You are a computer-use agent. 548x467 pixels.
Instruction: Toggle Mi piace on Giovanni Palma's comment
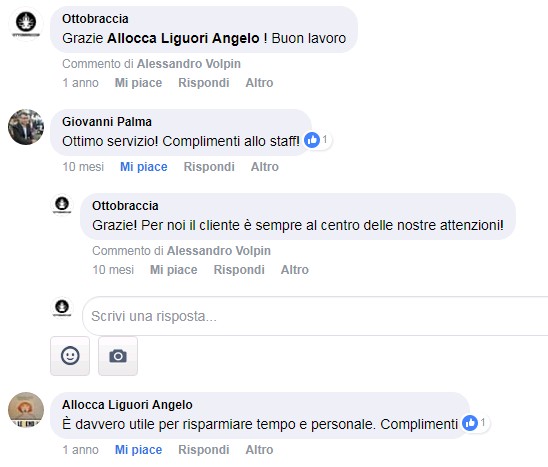click(144, 167)
